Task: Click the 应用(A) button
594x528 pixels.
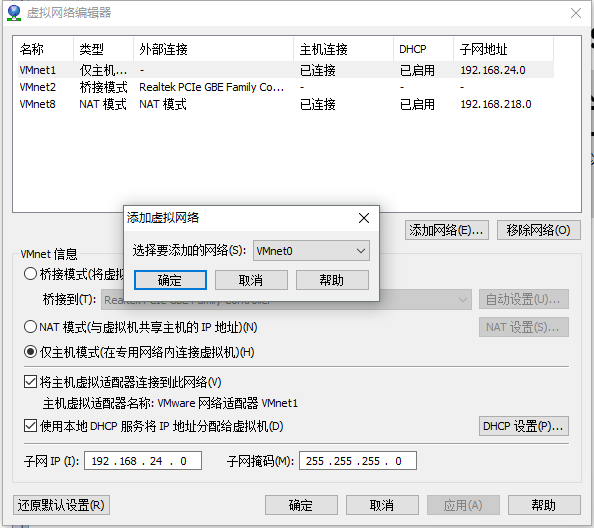Action: [463, 505]
